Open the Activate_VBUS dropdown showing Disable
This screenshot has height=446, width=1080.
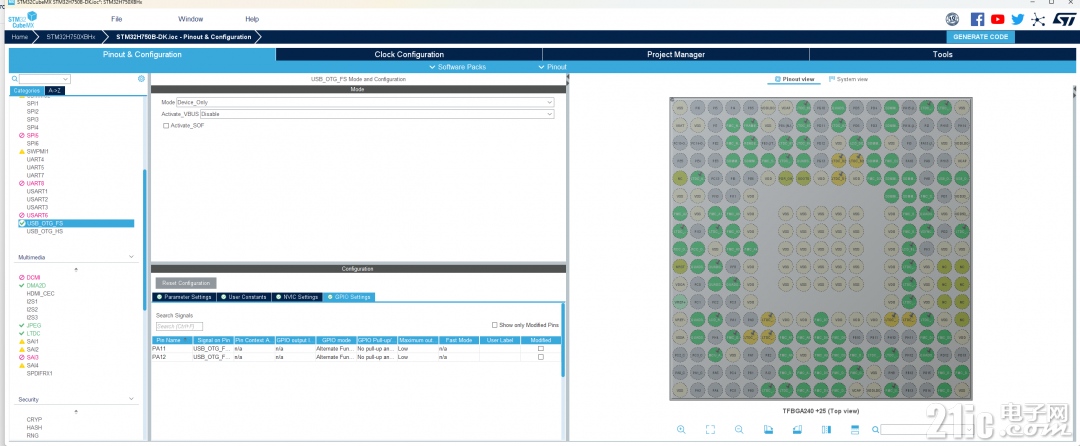pos(377,114)
